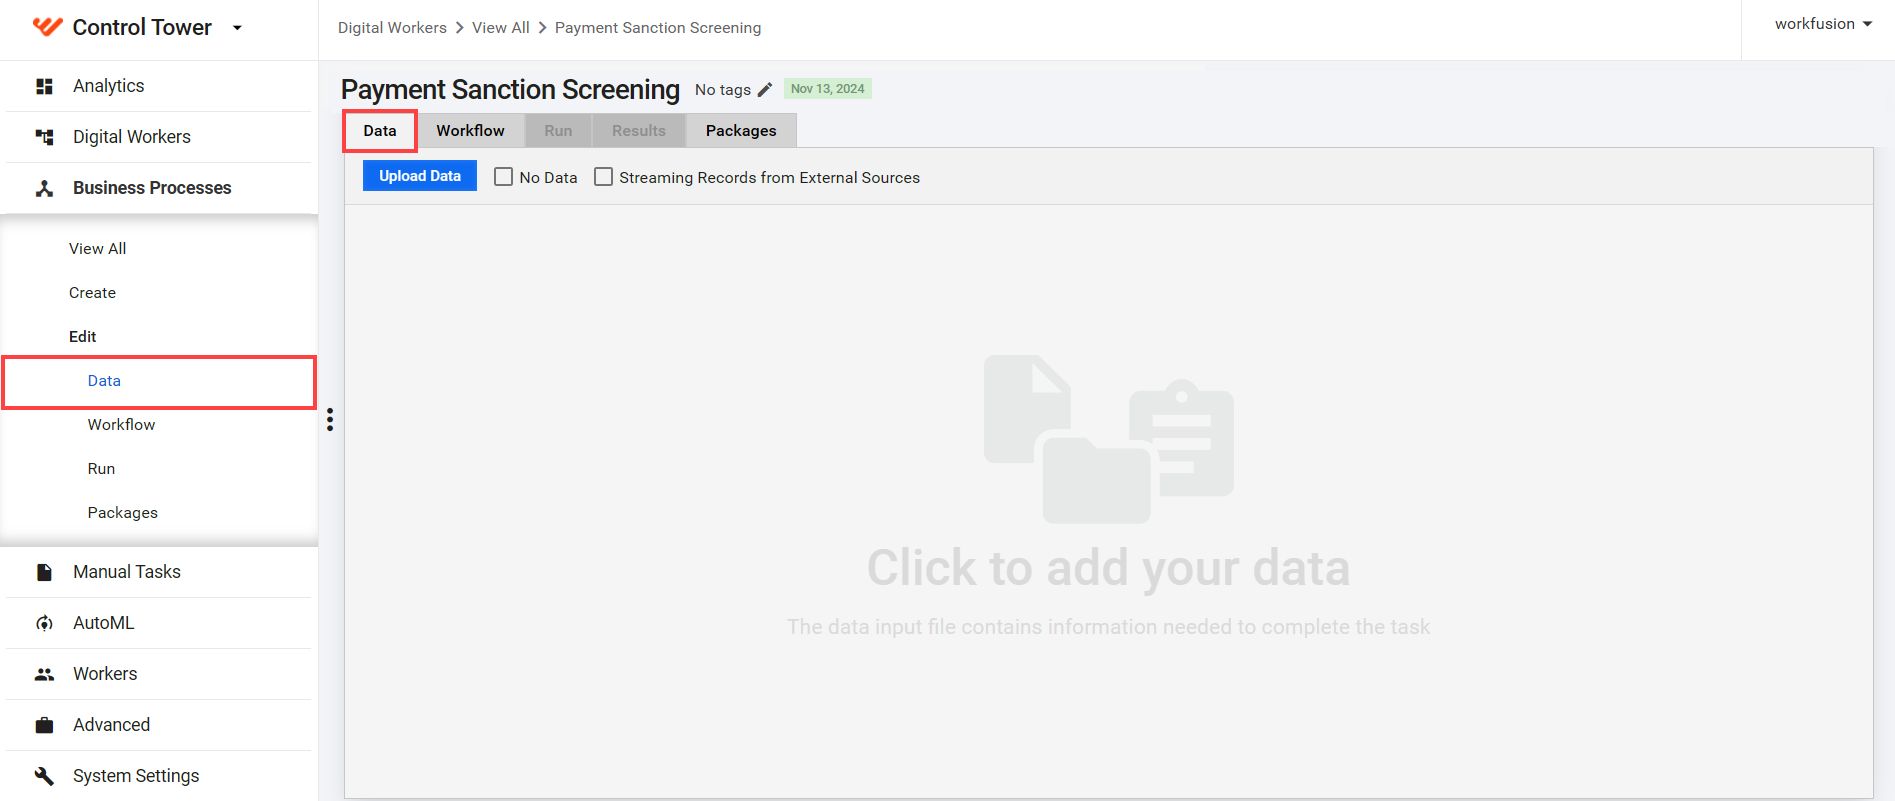Select View All under Business Processes

(x=98, y=249)
